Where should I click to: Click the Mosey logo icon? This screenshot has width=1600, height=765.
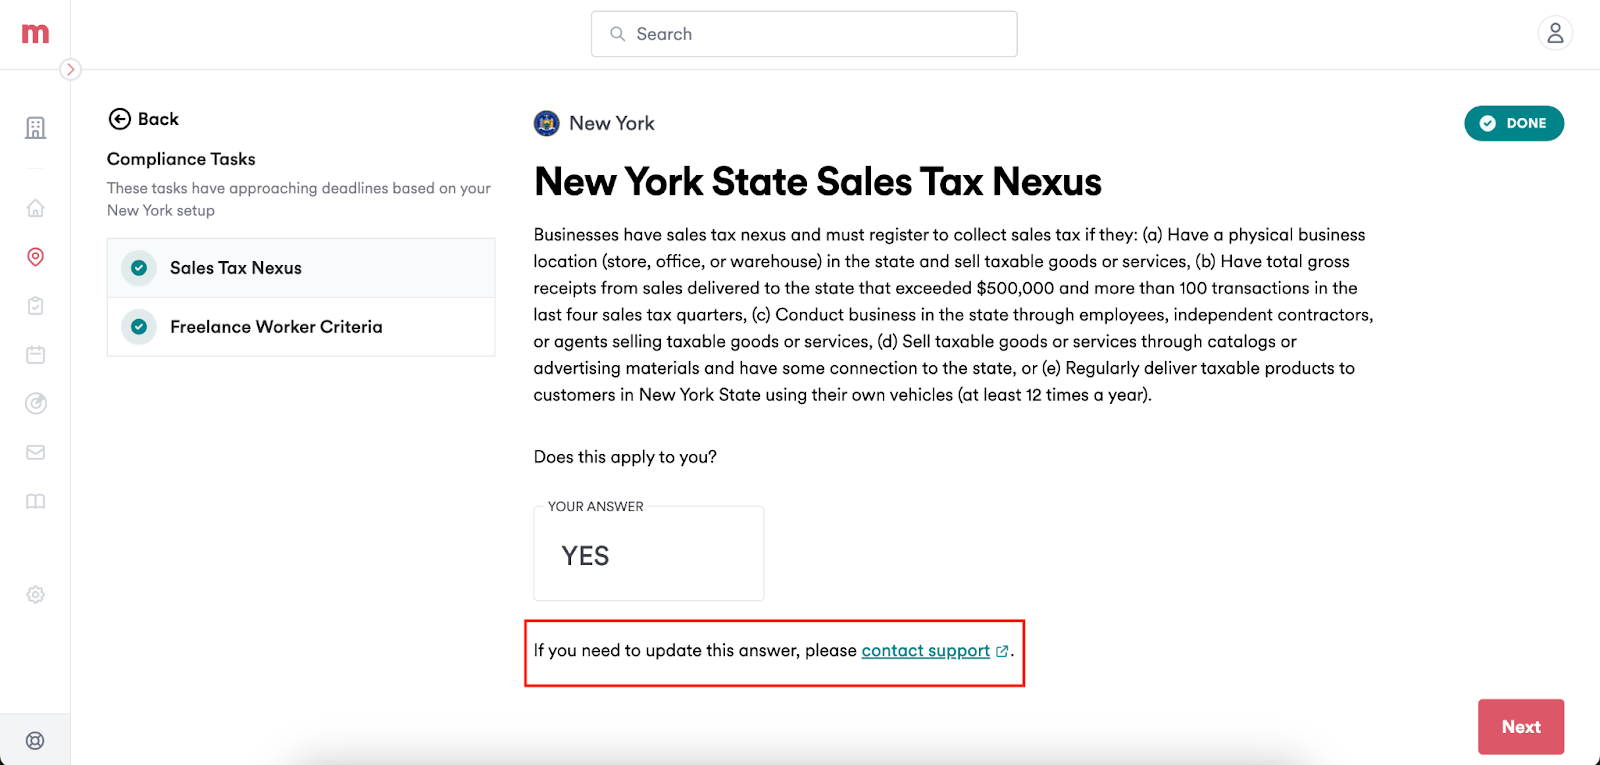[35, 34]
